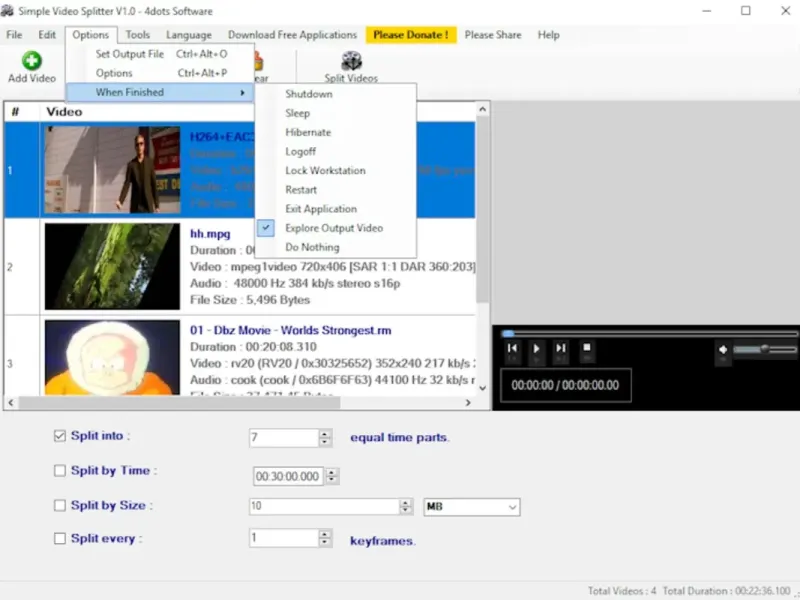800x600 pixels.
Task: Select the hh.mpg video thumbnail
Action: [112, 266]
